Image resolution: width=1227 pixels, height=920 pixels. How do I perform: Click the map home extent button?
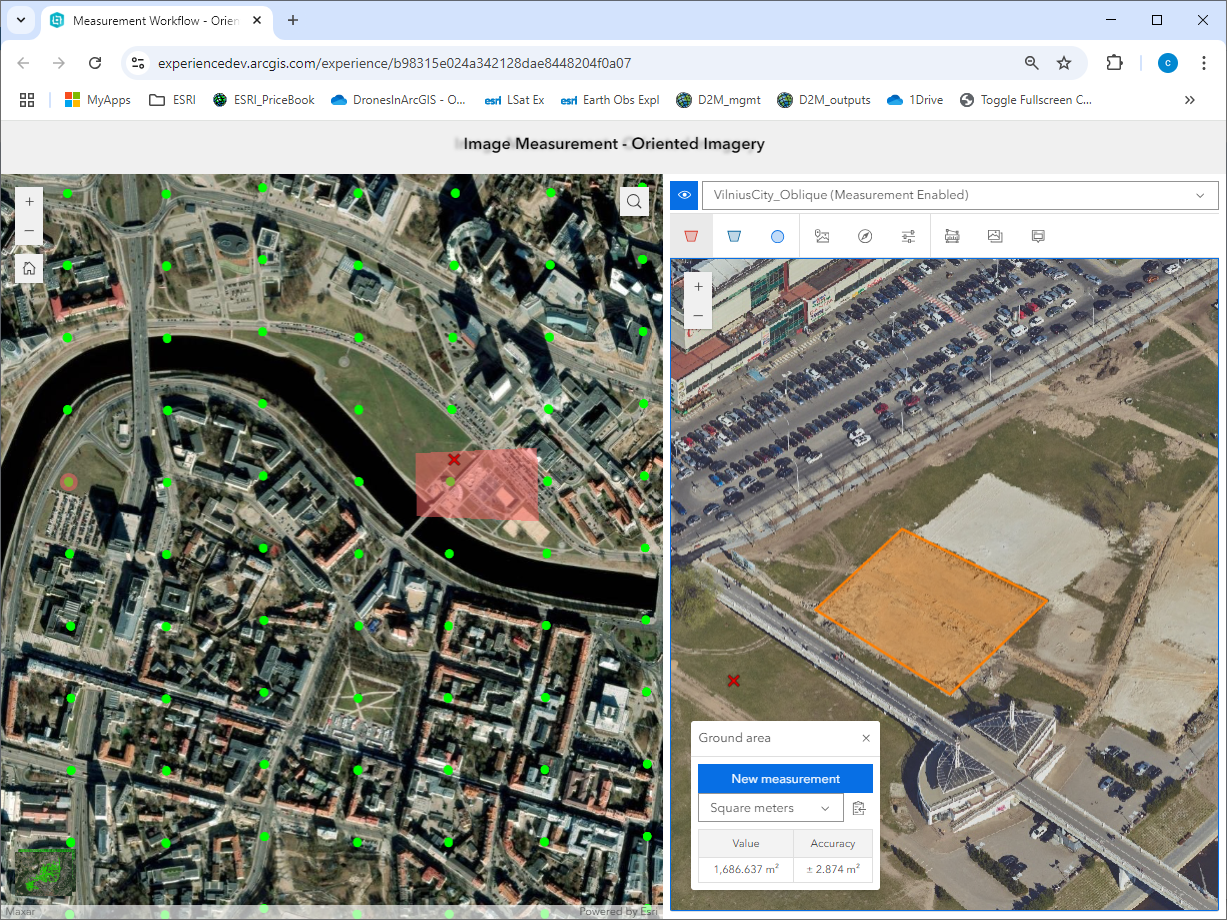29,268
